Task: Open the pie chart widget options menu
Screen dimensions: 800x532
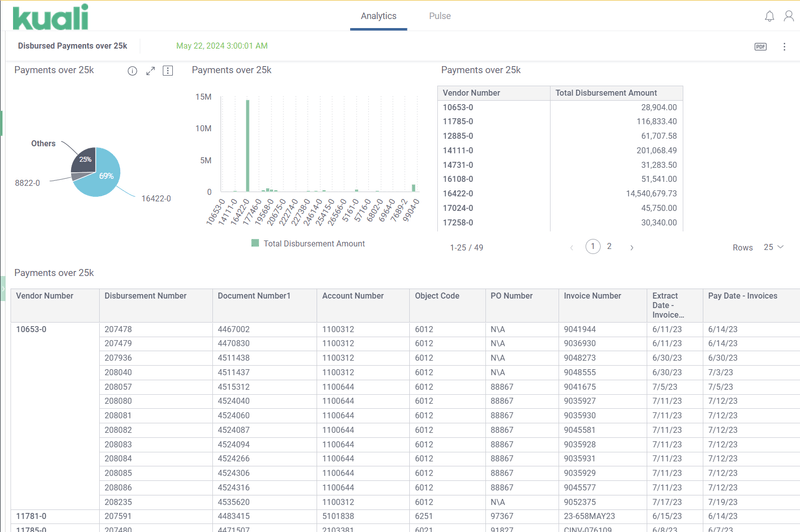Action: [167, 71]
